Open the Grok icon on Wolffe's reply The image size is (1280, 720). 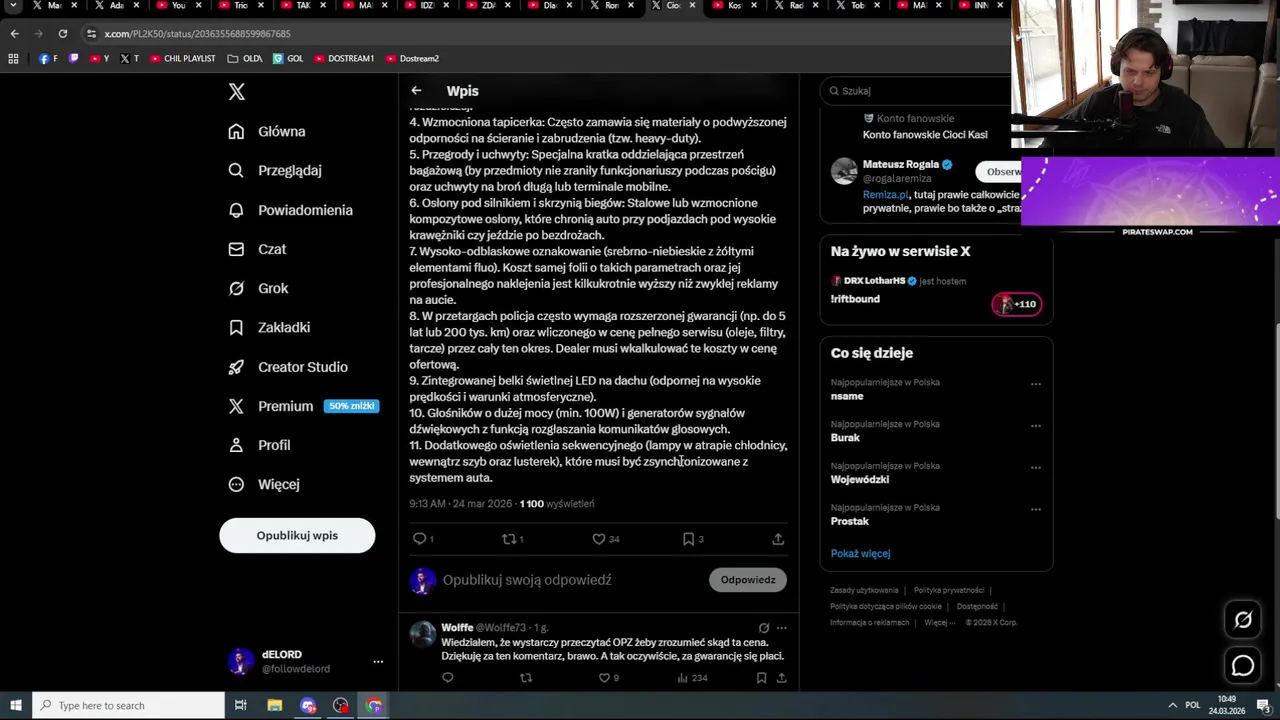pos(763,628)
